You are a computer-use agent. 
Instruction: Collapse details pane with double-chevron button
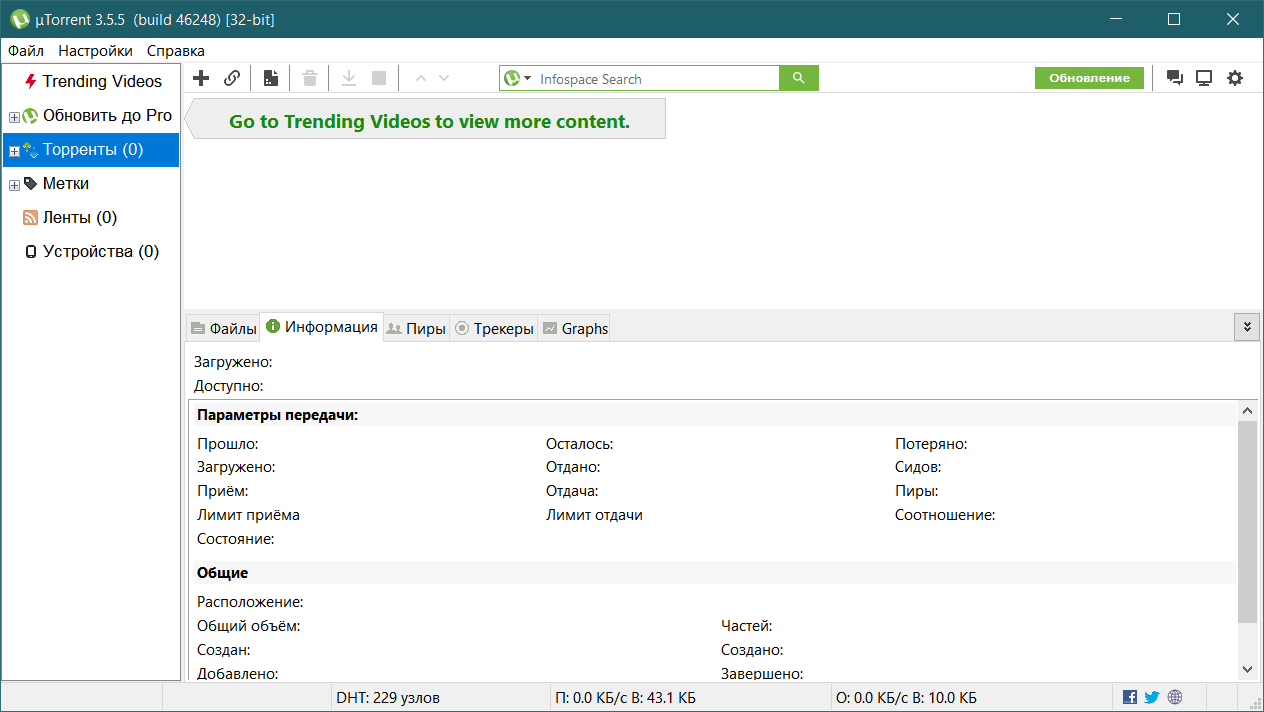tap(1246, 326)
